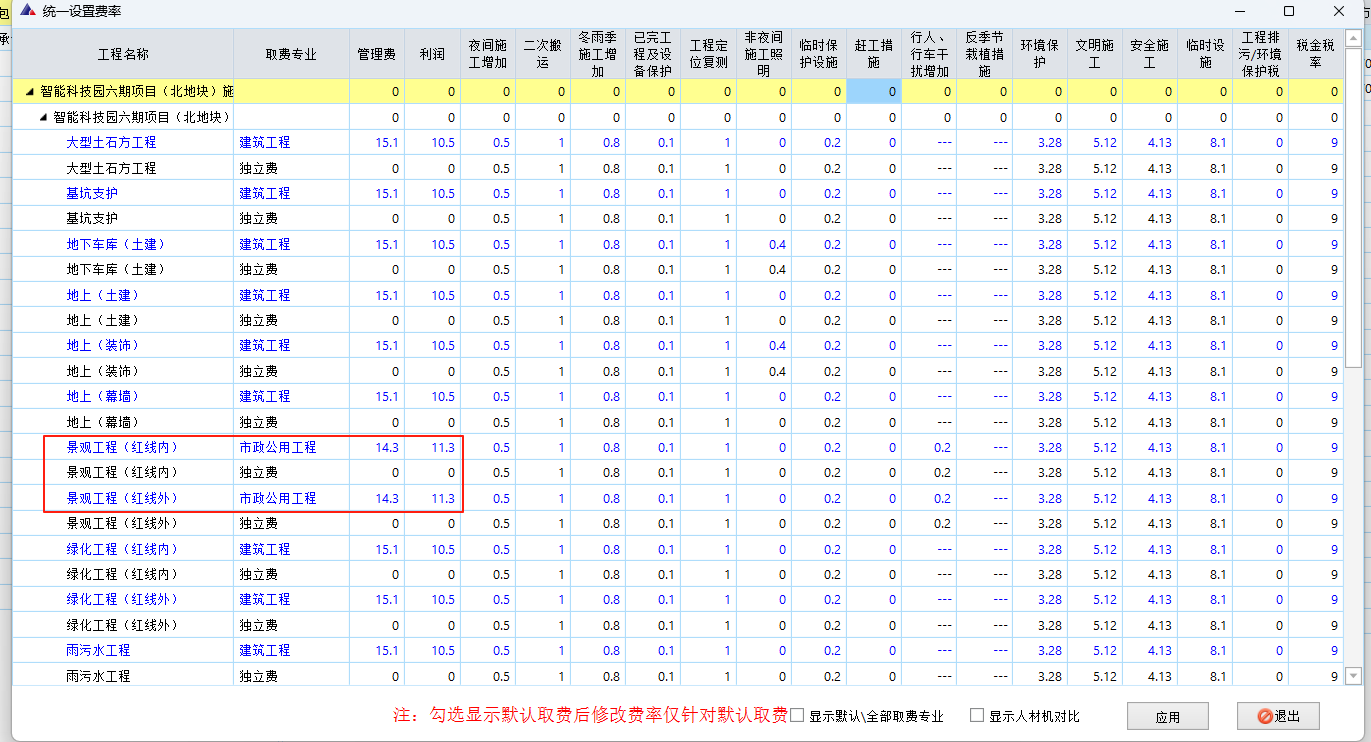The width and height of the screenshot is (1371, 742).
Task: Select highlighted 赶工措施 cell in yellow row
Action: tap(873, 92)
